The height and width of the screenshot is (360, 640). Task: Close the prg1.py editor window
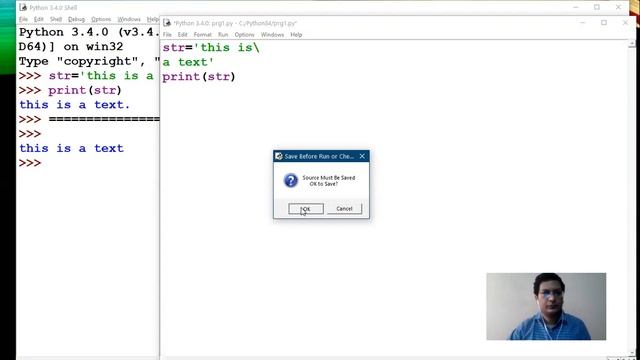625,23
